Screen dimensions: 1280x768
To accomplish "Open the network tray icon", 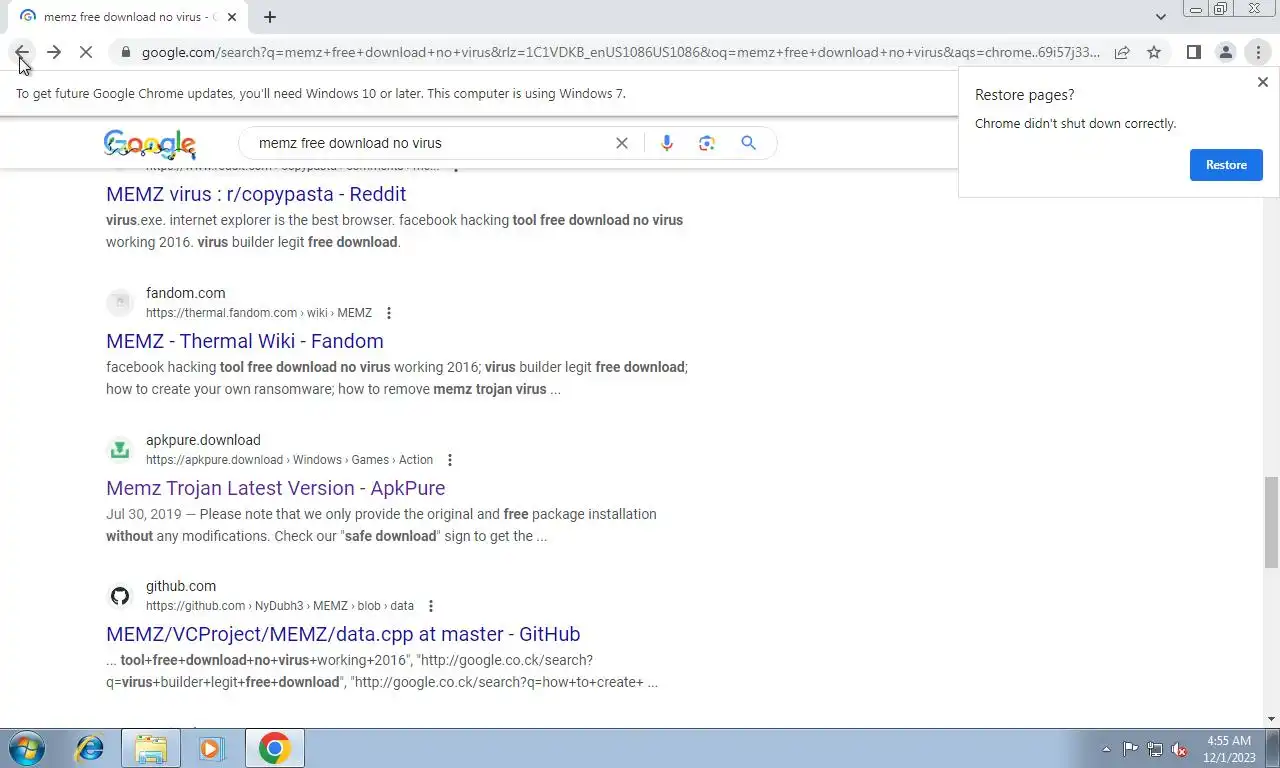I will (1155, 749).
